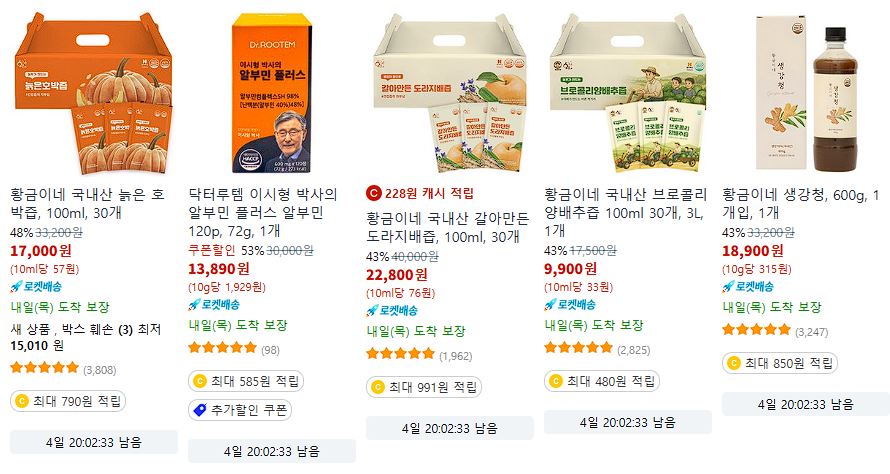890x474 pixels.
Task: Open 닥터루템 이시형 박사의 알부민 플러스 title link
Action: [263, 213]
